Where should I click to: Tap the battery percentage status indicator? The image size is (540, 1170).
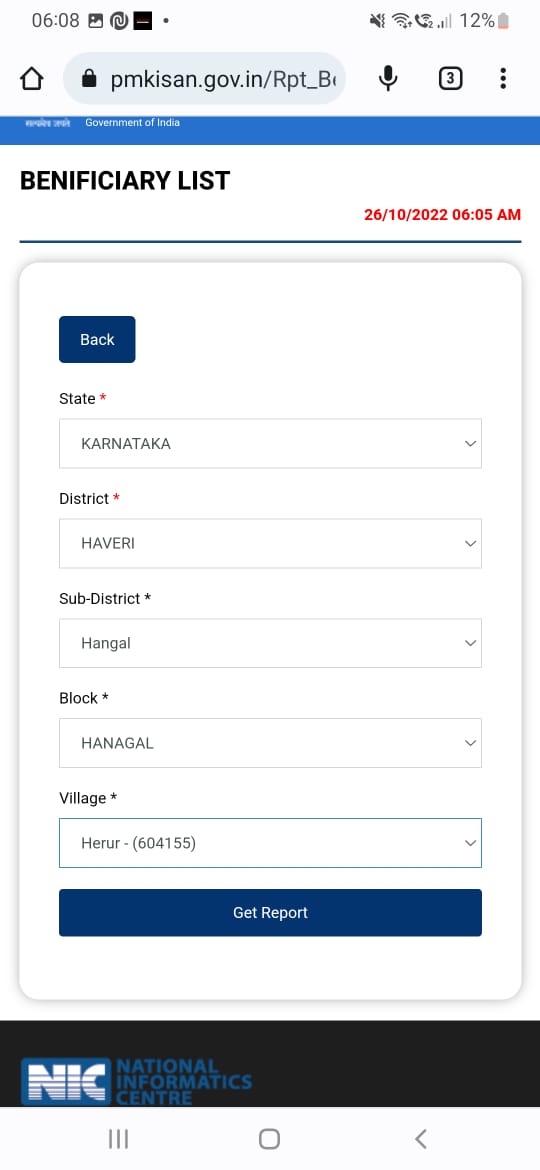484,21
